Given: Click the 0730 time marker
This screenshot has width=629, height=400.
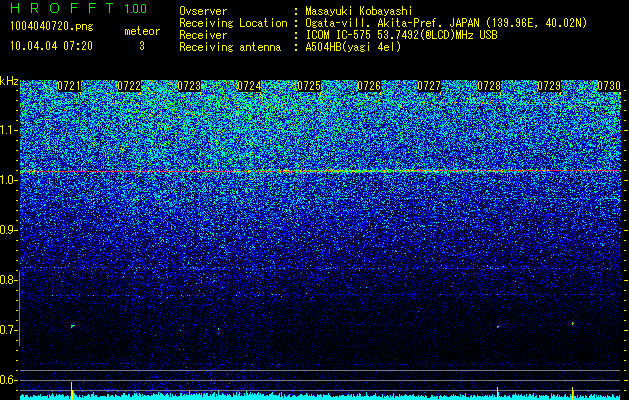Looking at the screenshot, I should point(609,86).
